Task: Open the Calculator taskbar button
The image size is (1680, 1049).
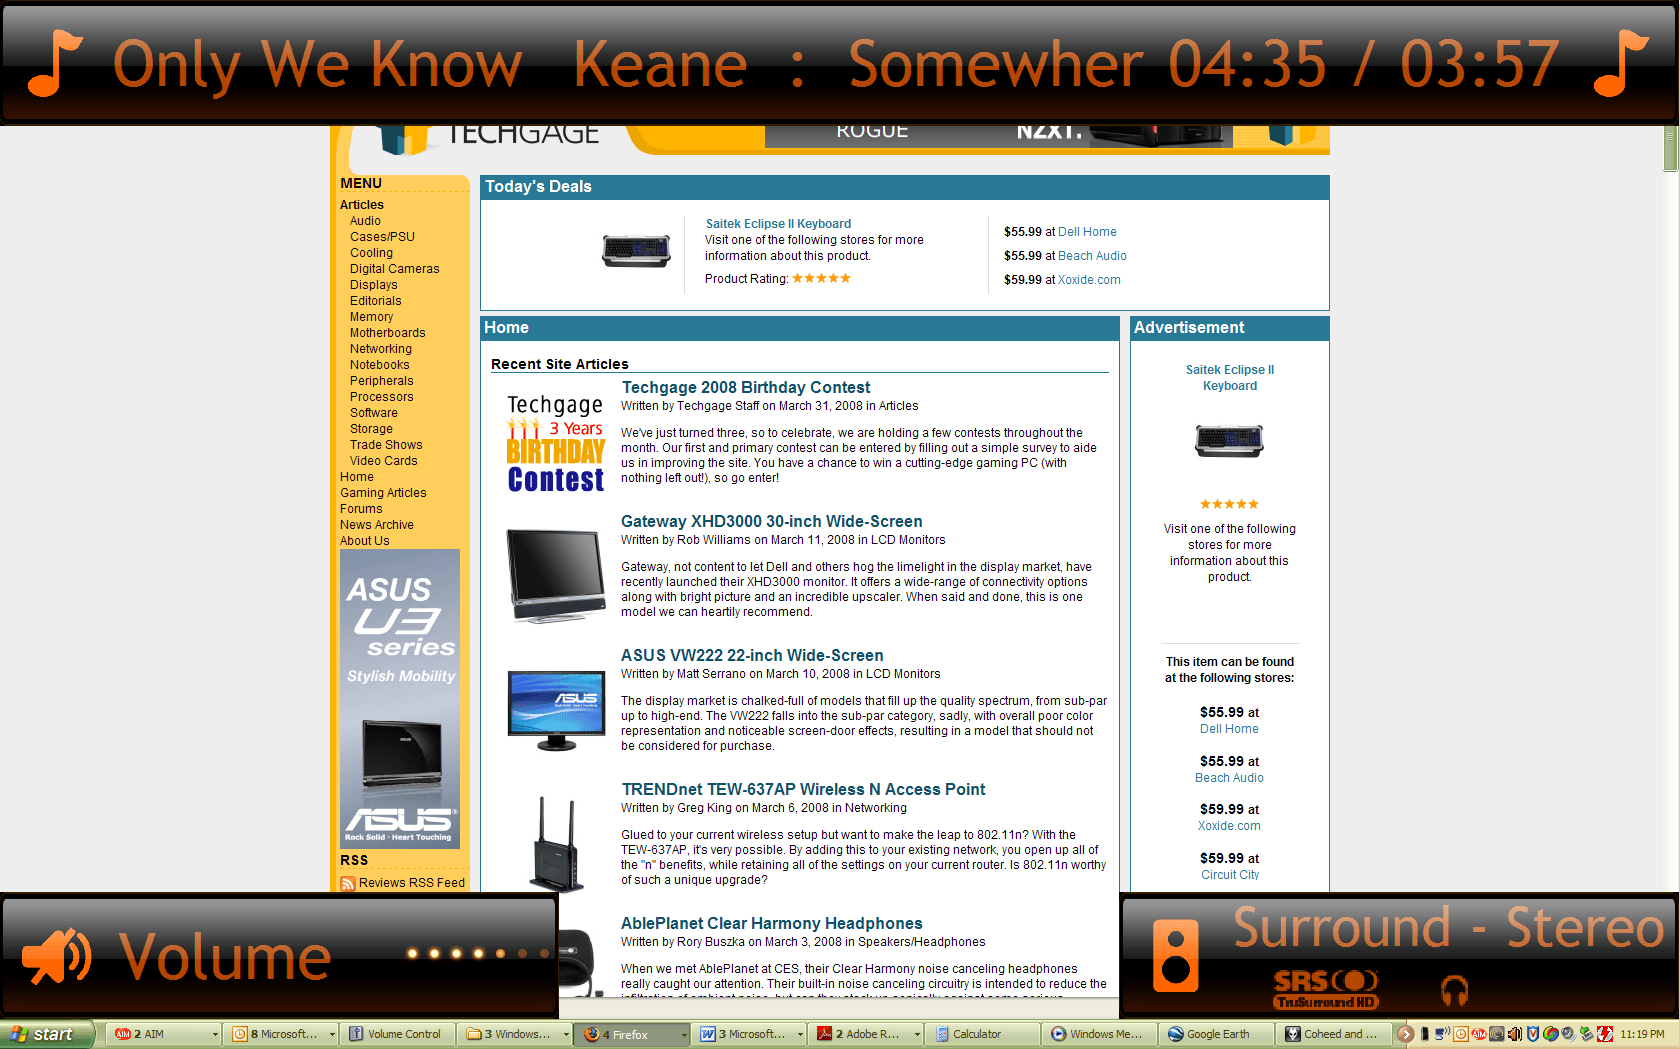Action: (981, 1034)
